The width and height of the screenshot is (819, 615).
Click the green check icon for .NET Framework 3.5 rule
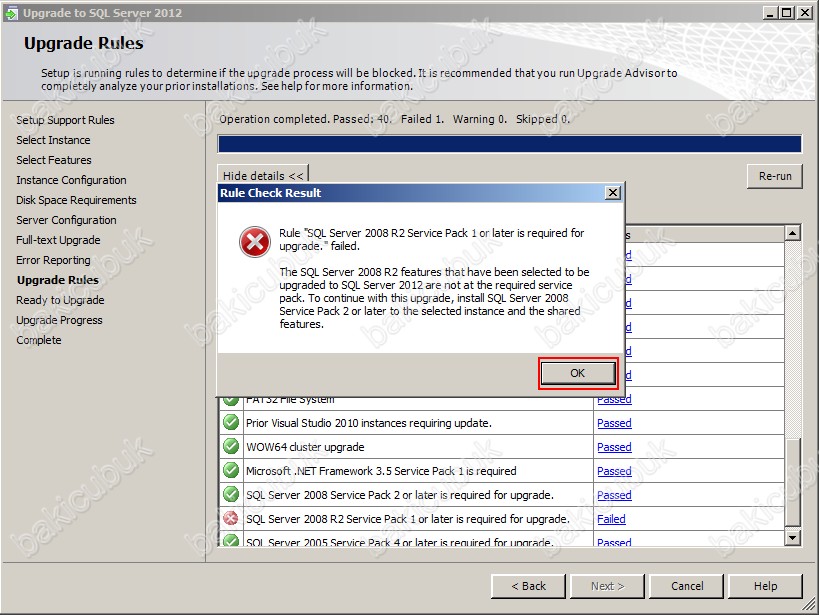coord(230,470)
